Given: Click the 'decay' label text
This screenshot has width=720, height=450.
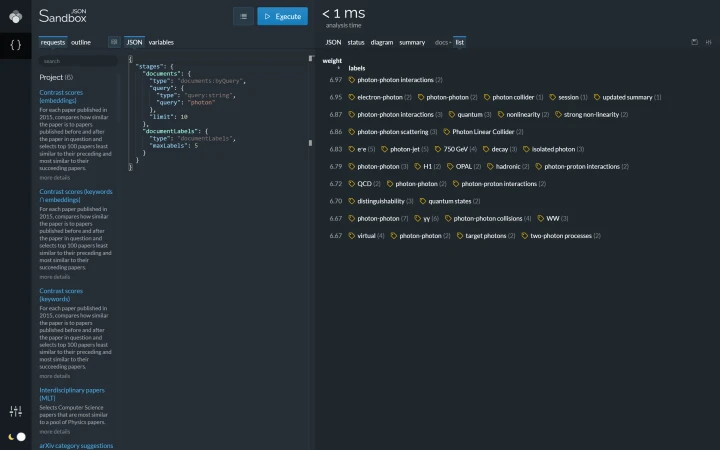Looking at the screenshot, I should [x=500, y=149].
